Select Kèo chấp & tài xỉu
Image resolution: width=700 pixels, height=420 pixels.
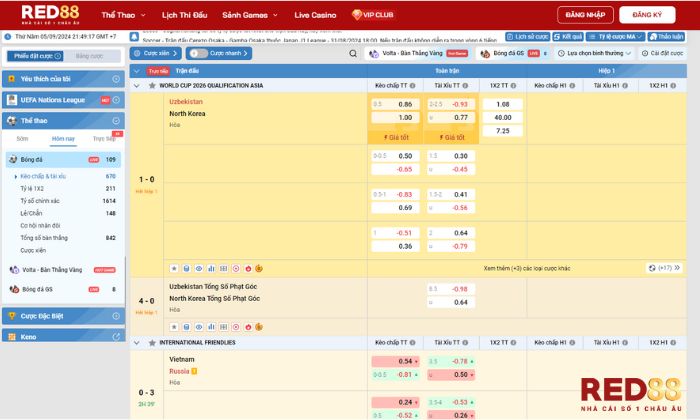(x=43, y=176)
